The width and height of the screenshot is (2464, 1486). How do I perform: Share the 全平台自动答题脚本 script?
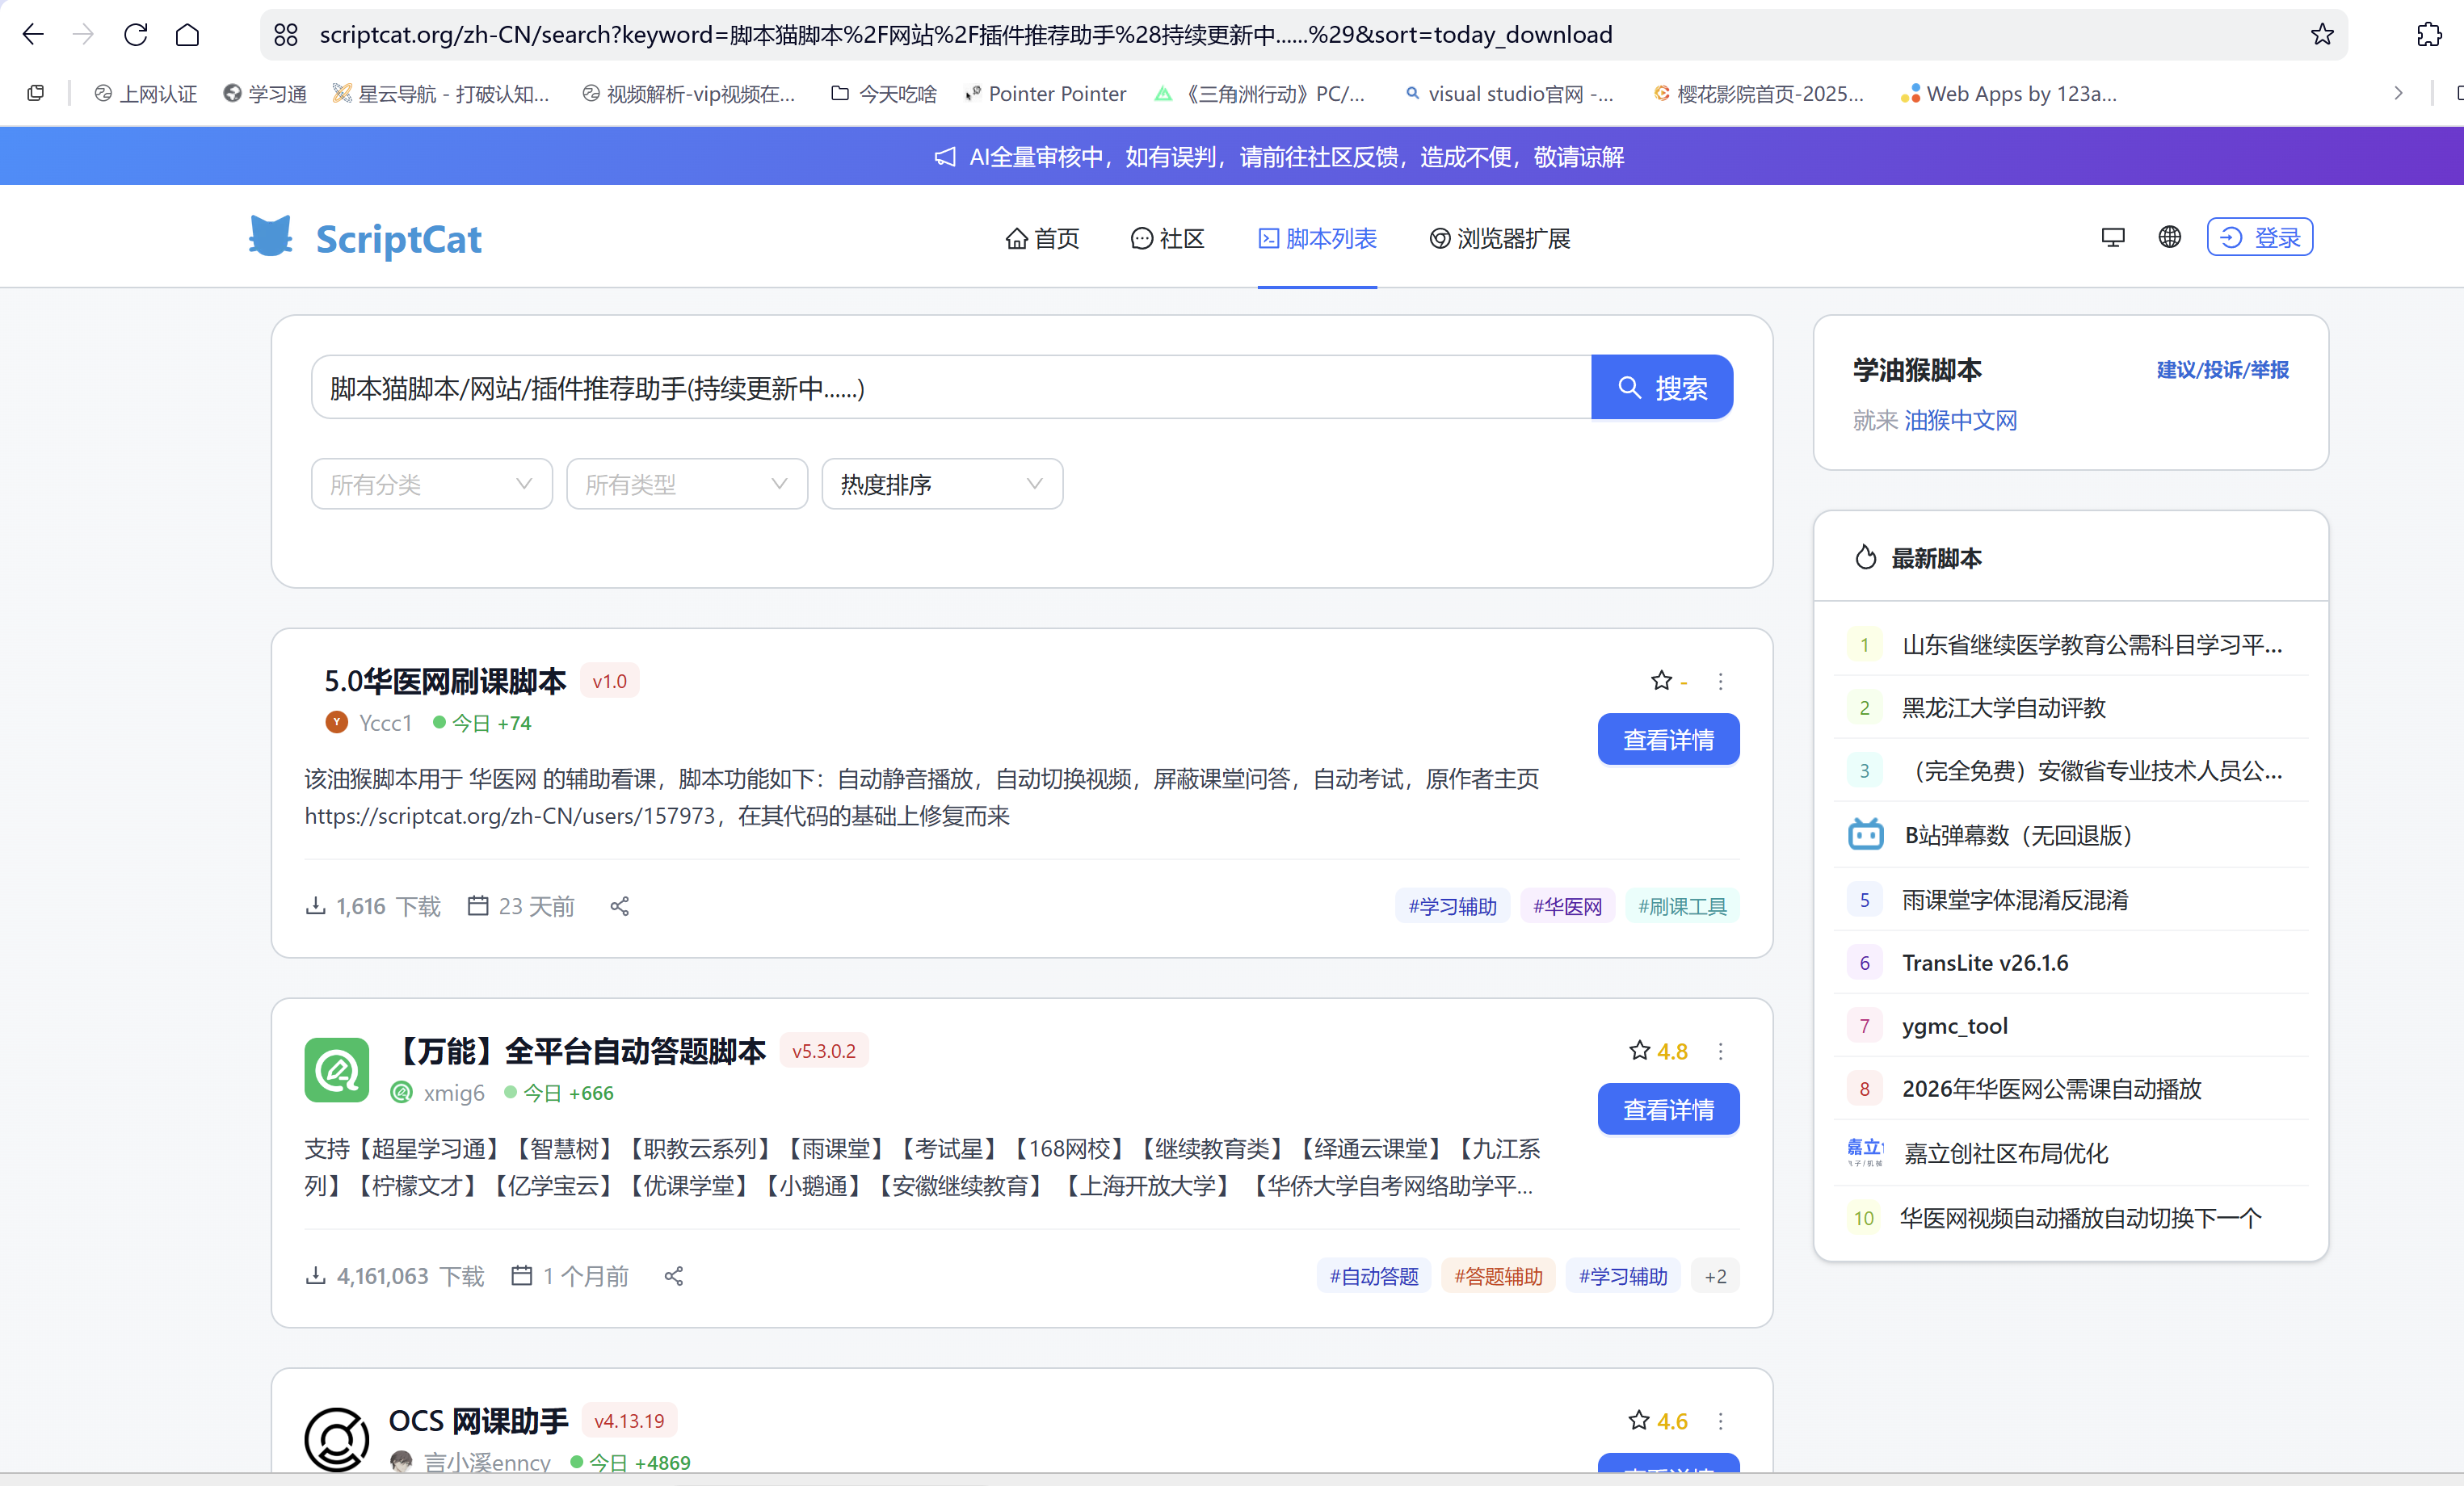click(674, 1276)
